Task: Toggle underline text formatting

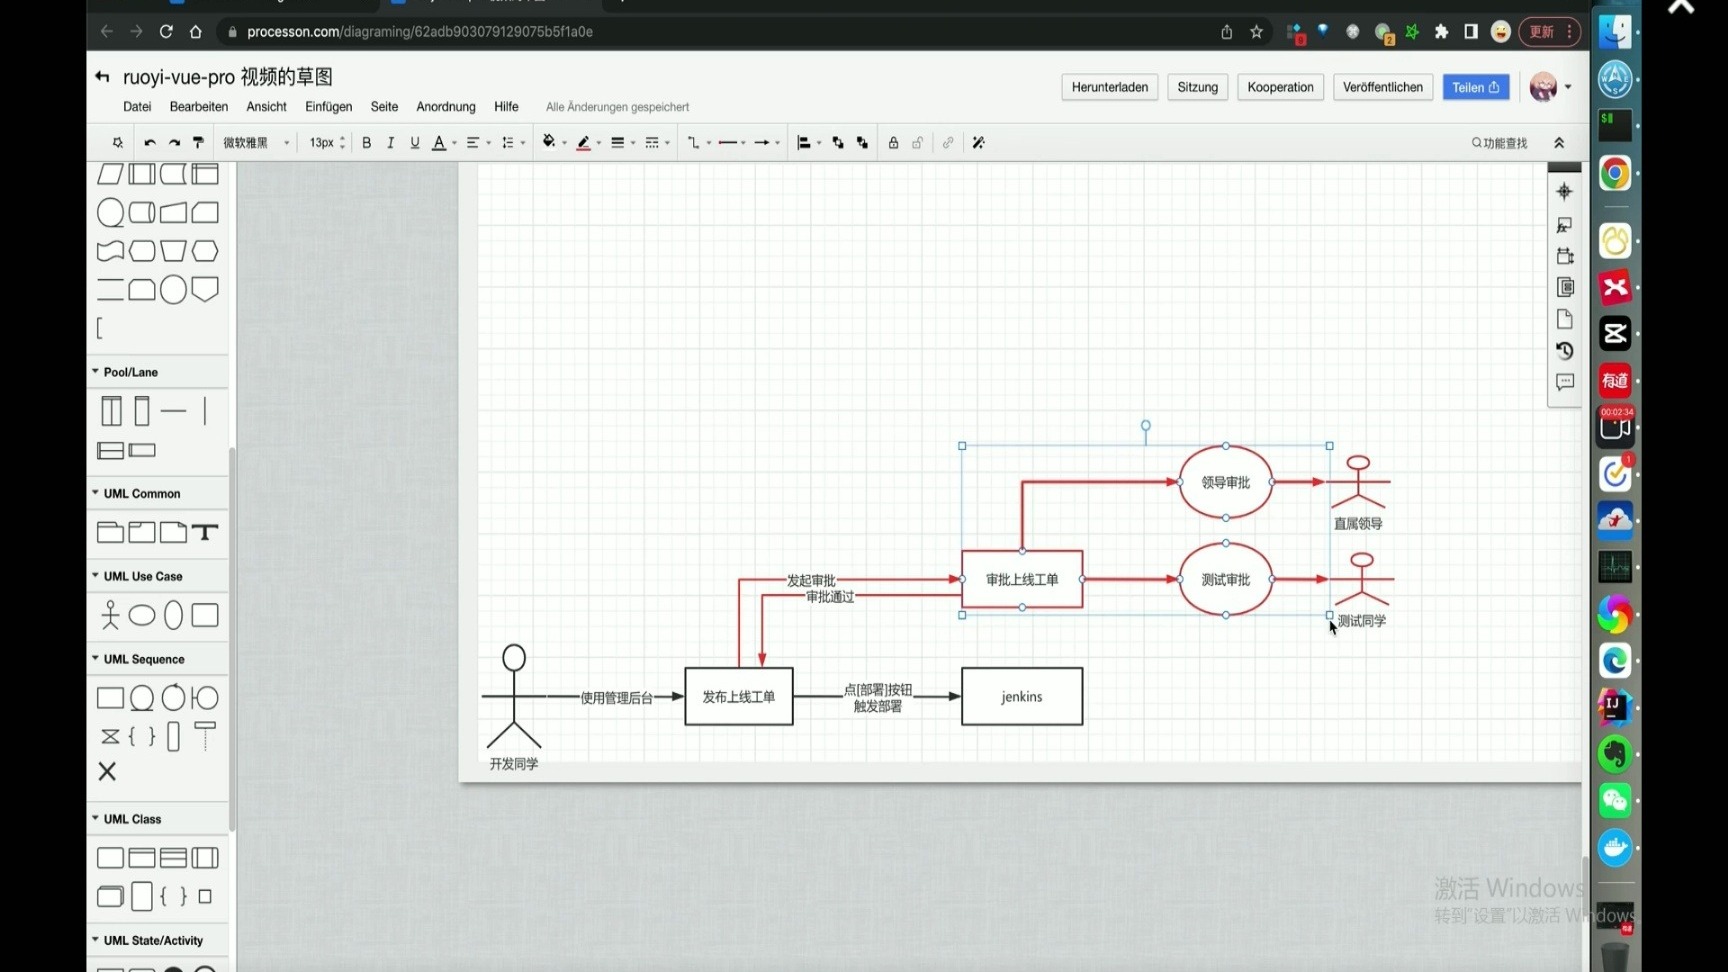Action: (x=415, y=143)
